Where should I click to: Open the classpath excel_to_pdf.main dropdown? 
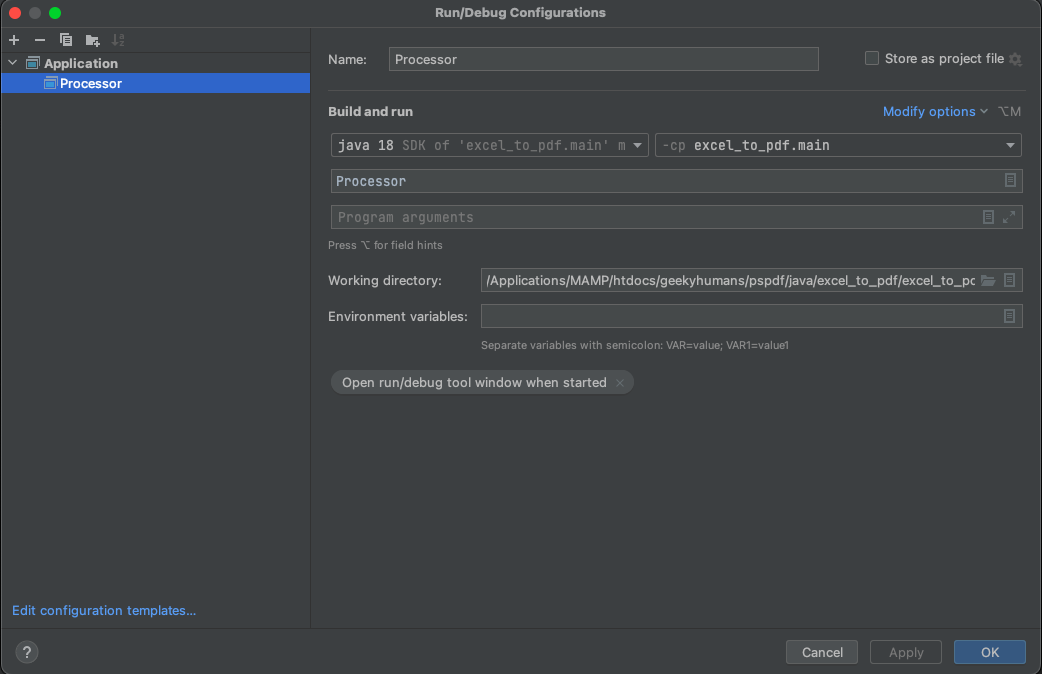1009,145
